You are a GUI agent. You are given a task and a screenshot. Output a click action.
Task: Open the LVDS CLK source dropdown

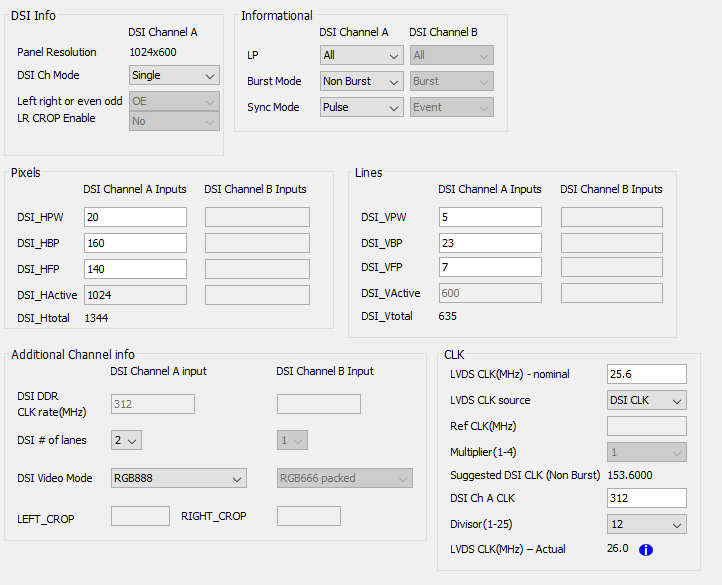tap(646, 400)
